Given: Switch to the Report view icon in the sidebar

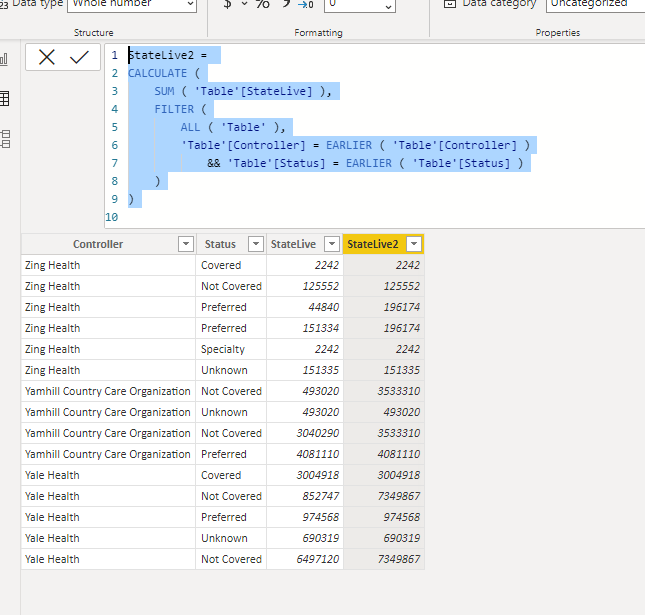Looking at the screenshot, I should click(x=4, y=59).
